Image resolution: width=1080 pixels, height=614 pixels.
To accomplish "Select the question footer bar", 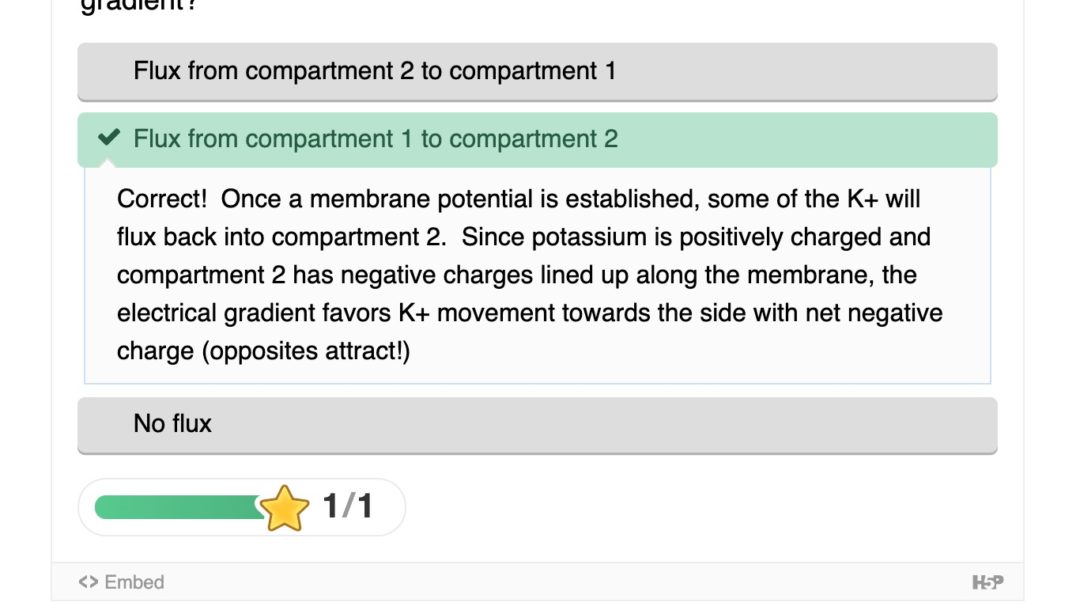I will tap(540, 581).
